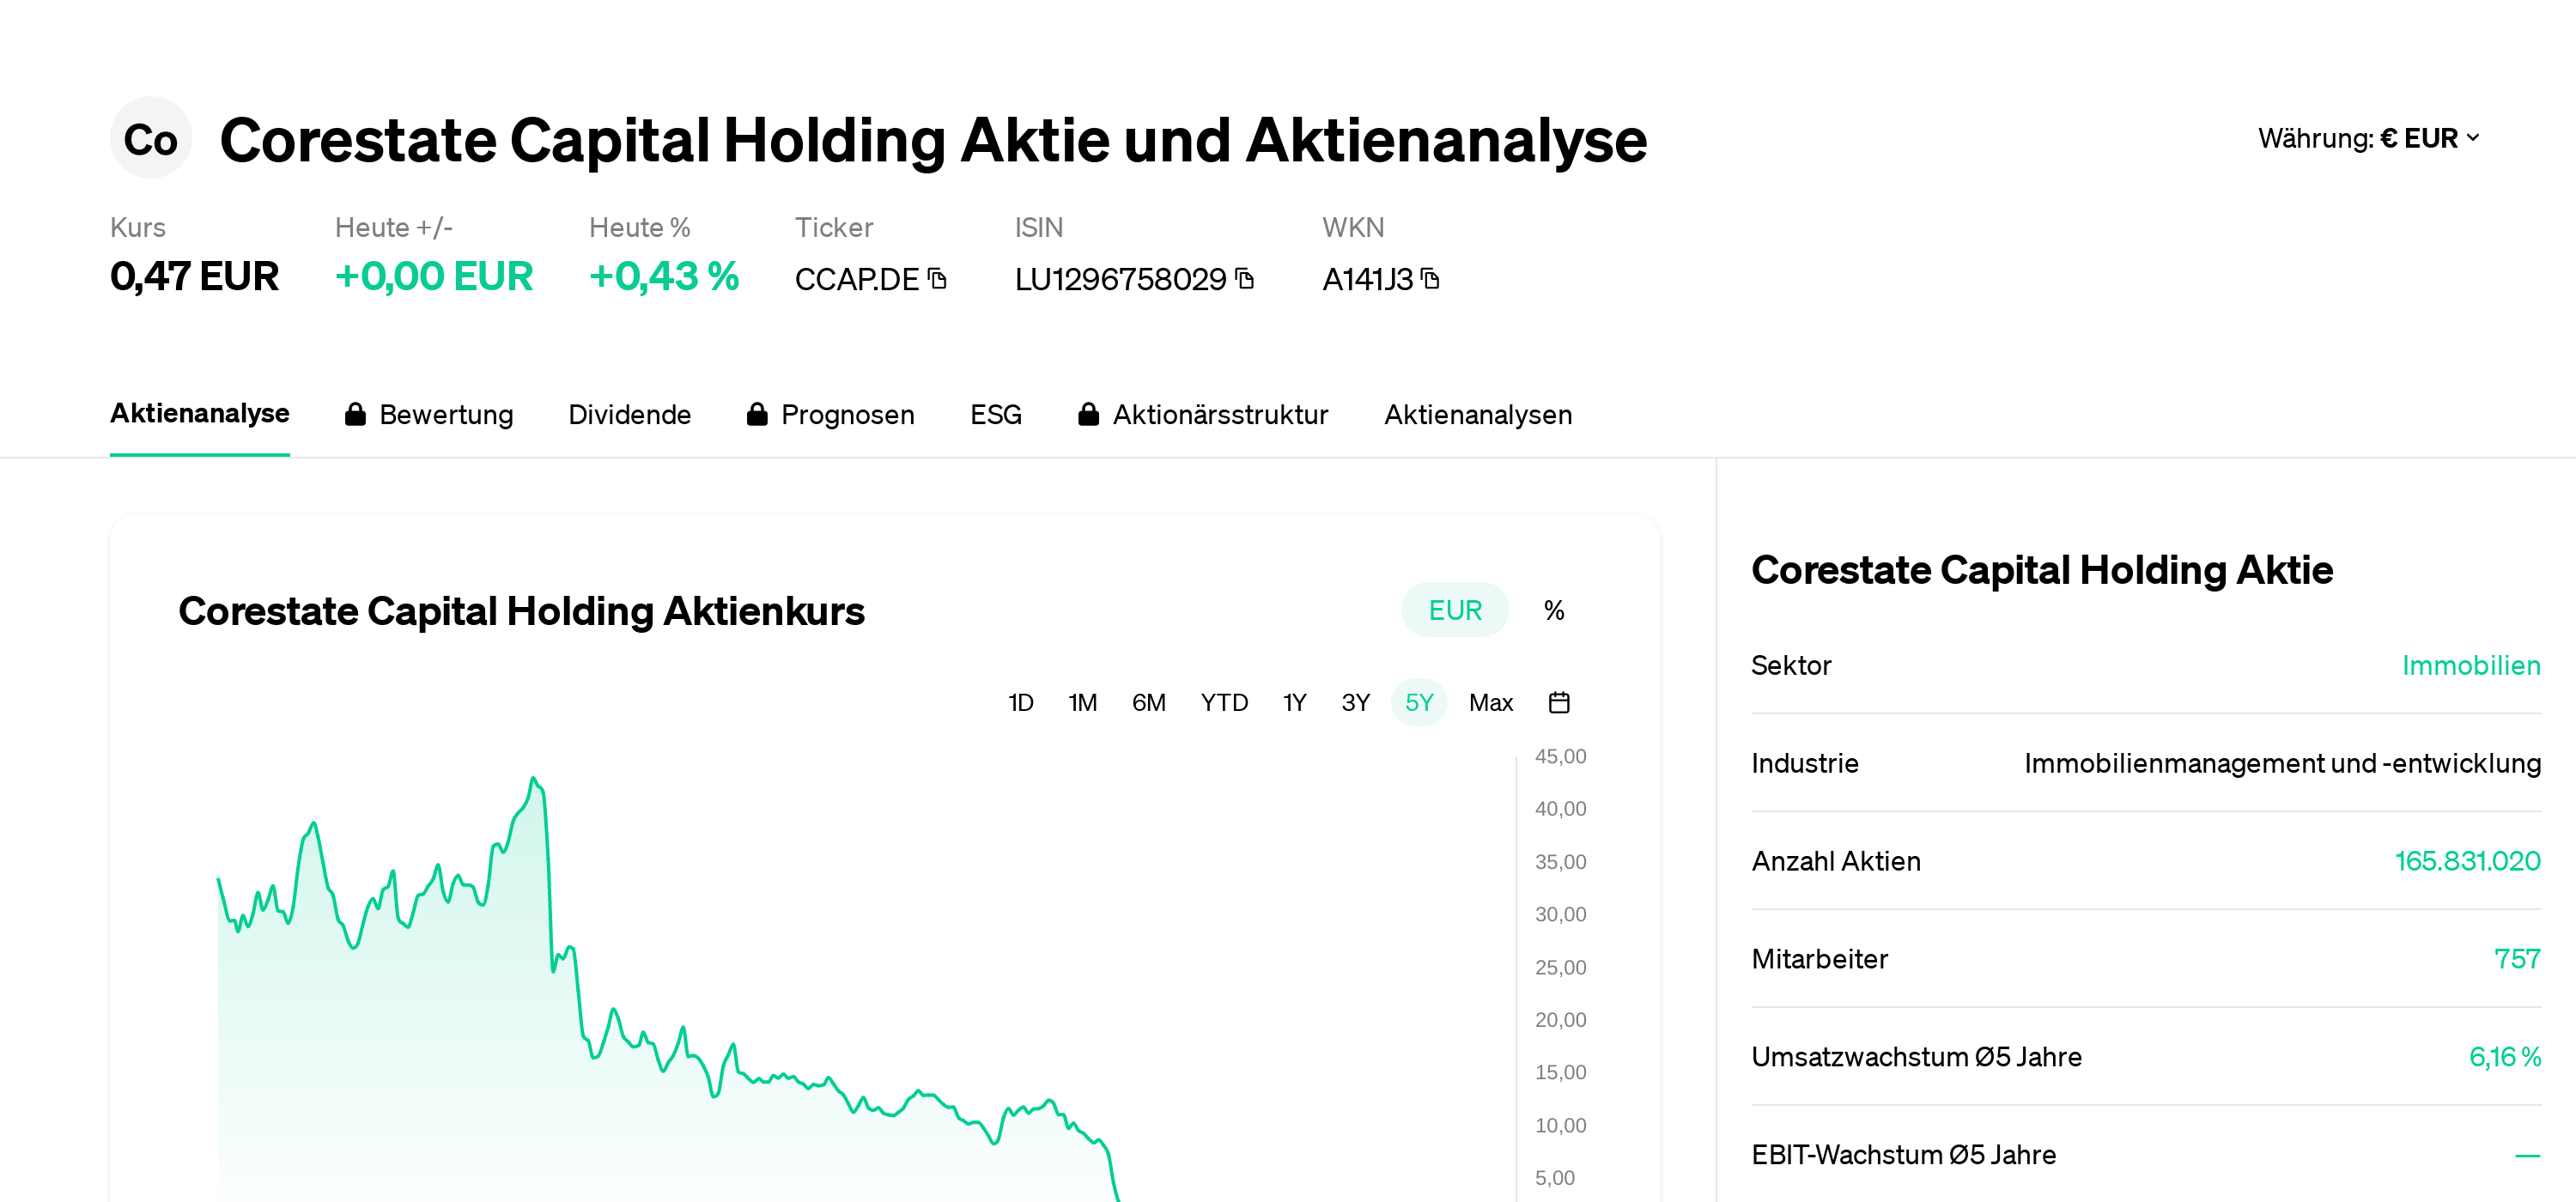Select the Max chart period
The image size is (2576, 1202).
pyautogui.click(x=1491, y=702)
